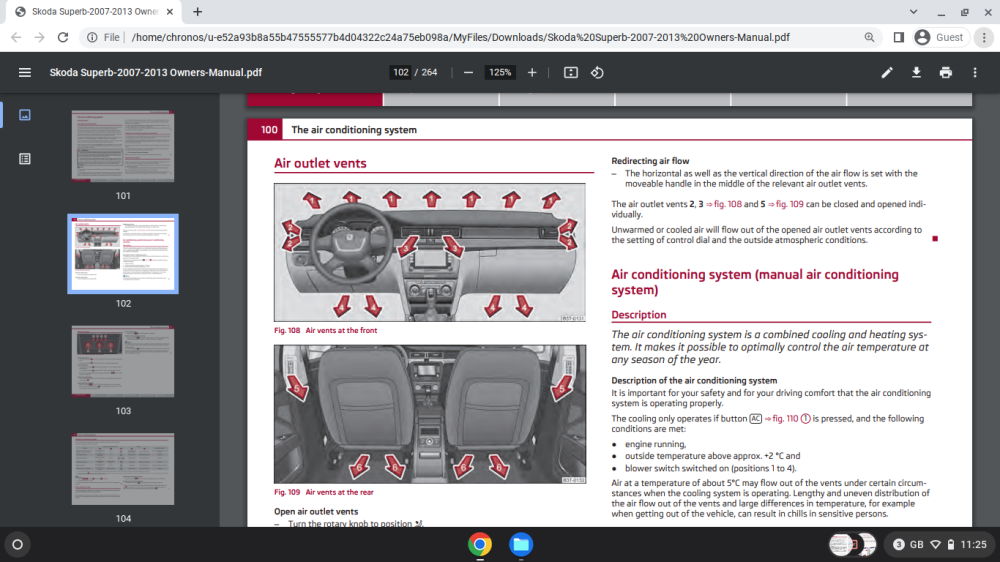Toggle the browser side panel
The image size is (1000, 562).
899,38
